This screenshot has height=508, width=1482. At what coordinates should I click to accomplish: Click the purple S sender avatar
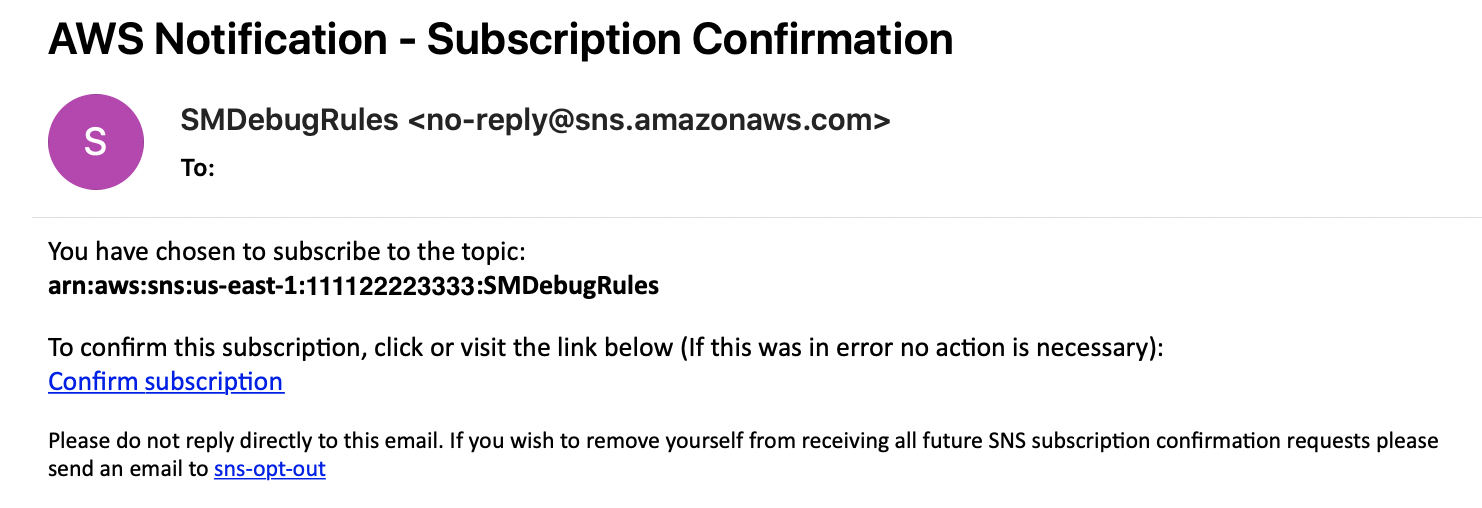tap(95, 143)
